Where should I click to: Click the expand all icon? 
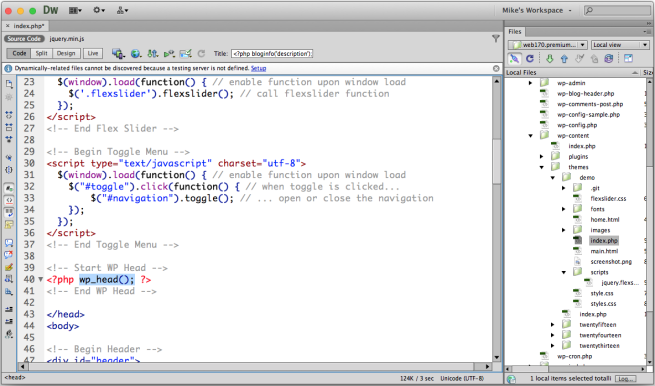[x=9, y=139]
